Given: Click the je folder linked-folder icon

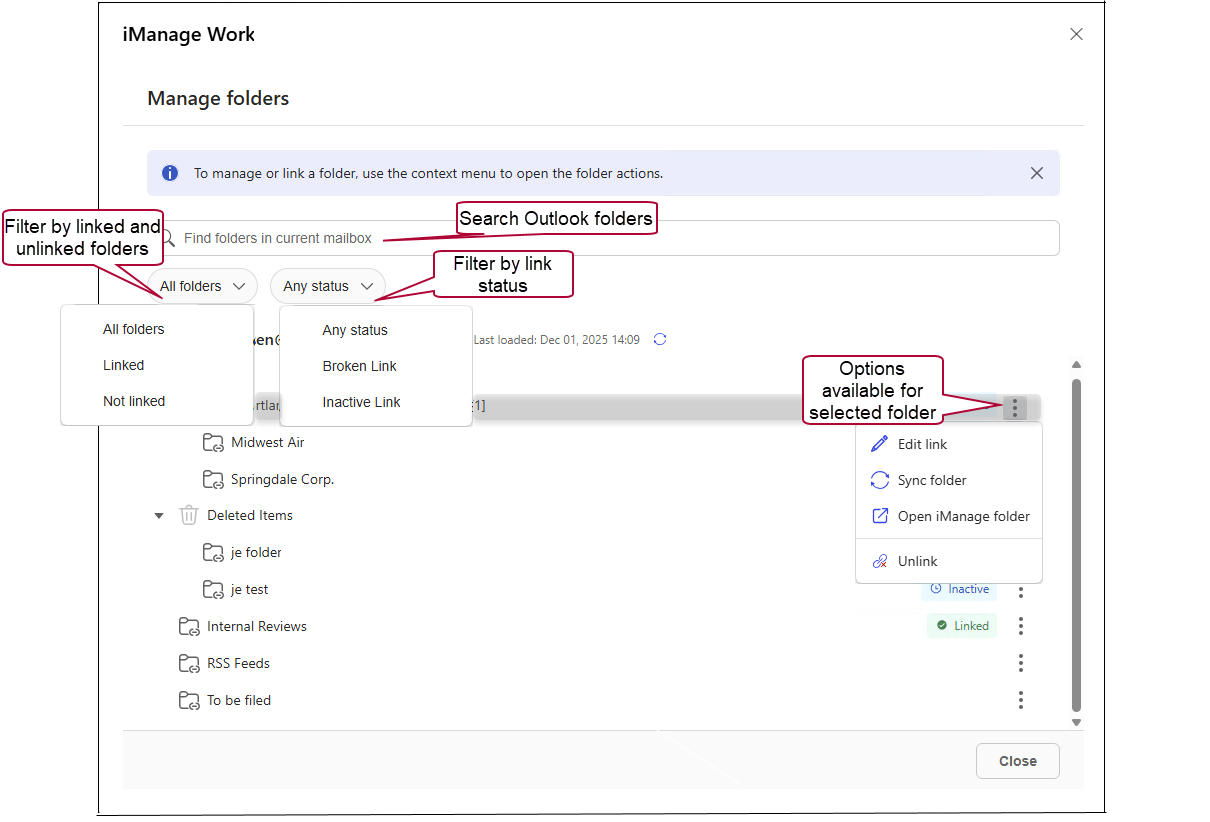Looking at the screenshot, I should [213, 552].
